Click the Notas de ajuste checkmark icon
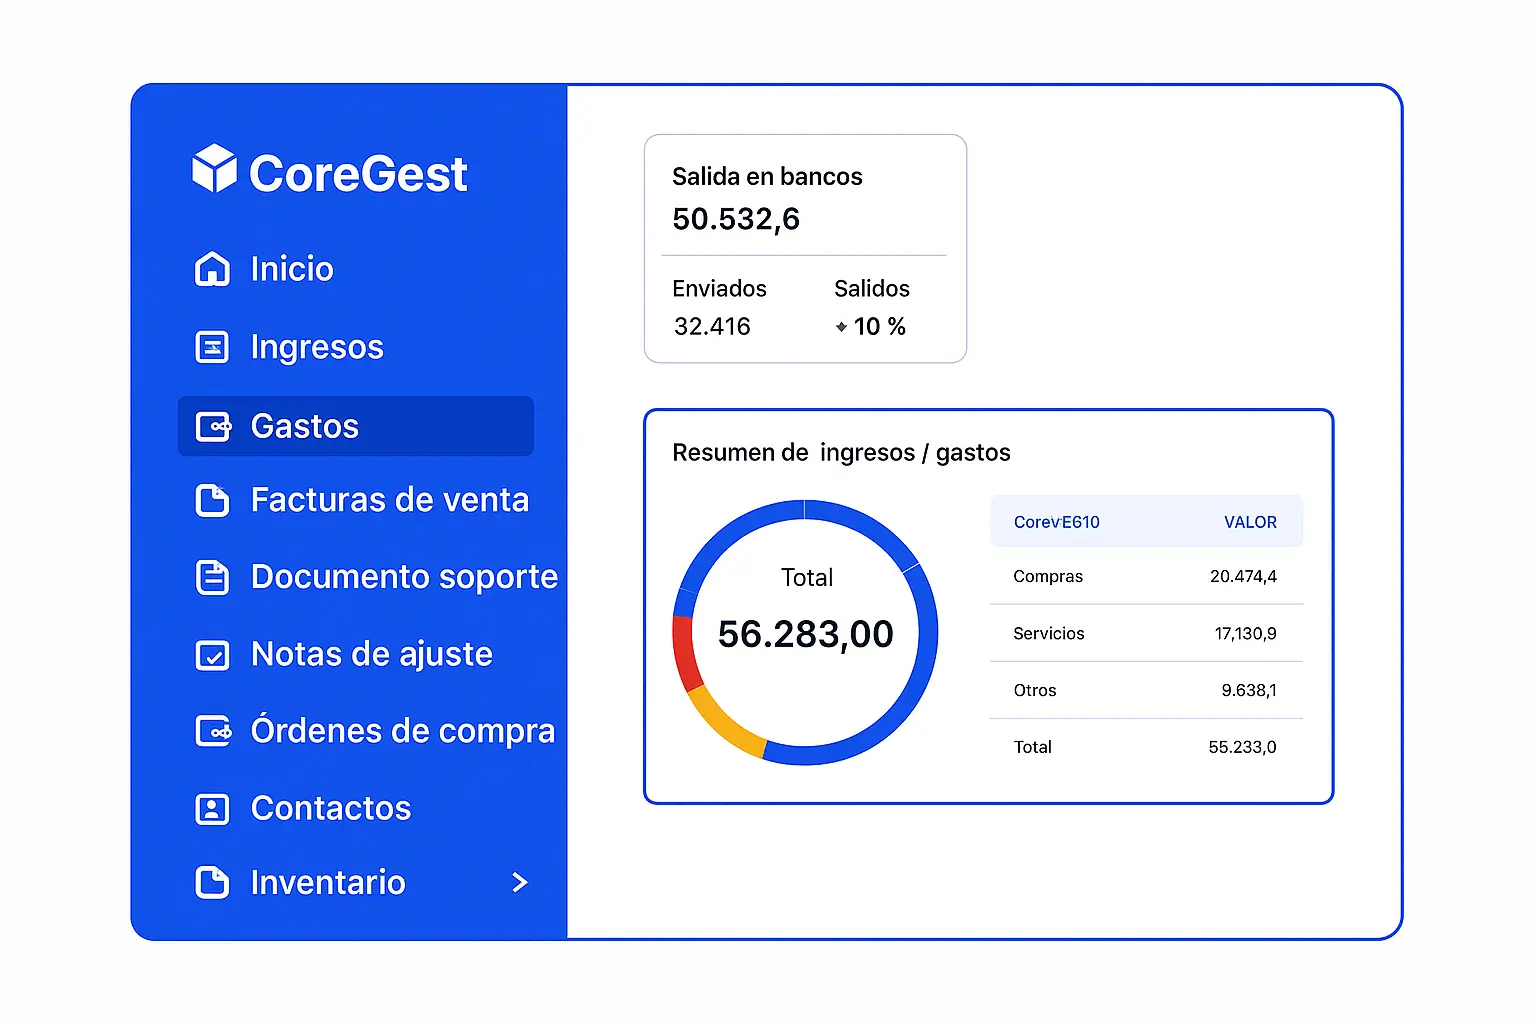Image resolution: width=1536 pixels, height=1024 pixels. click(x=212, y=655)
